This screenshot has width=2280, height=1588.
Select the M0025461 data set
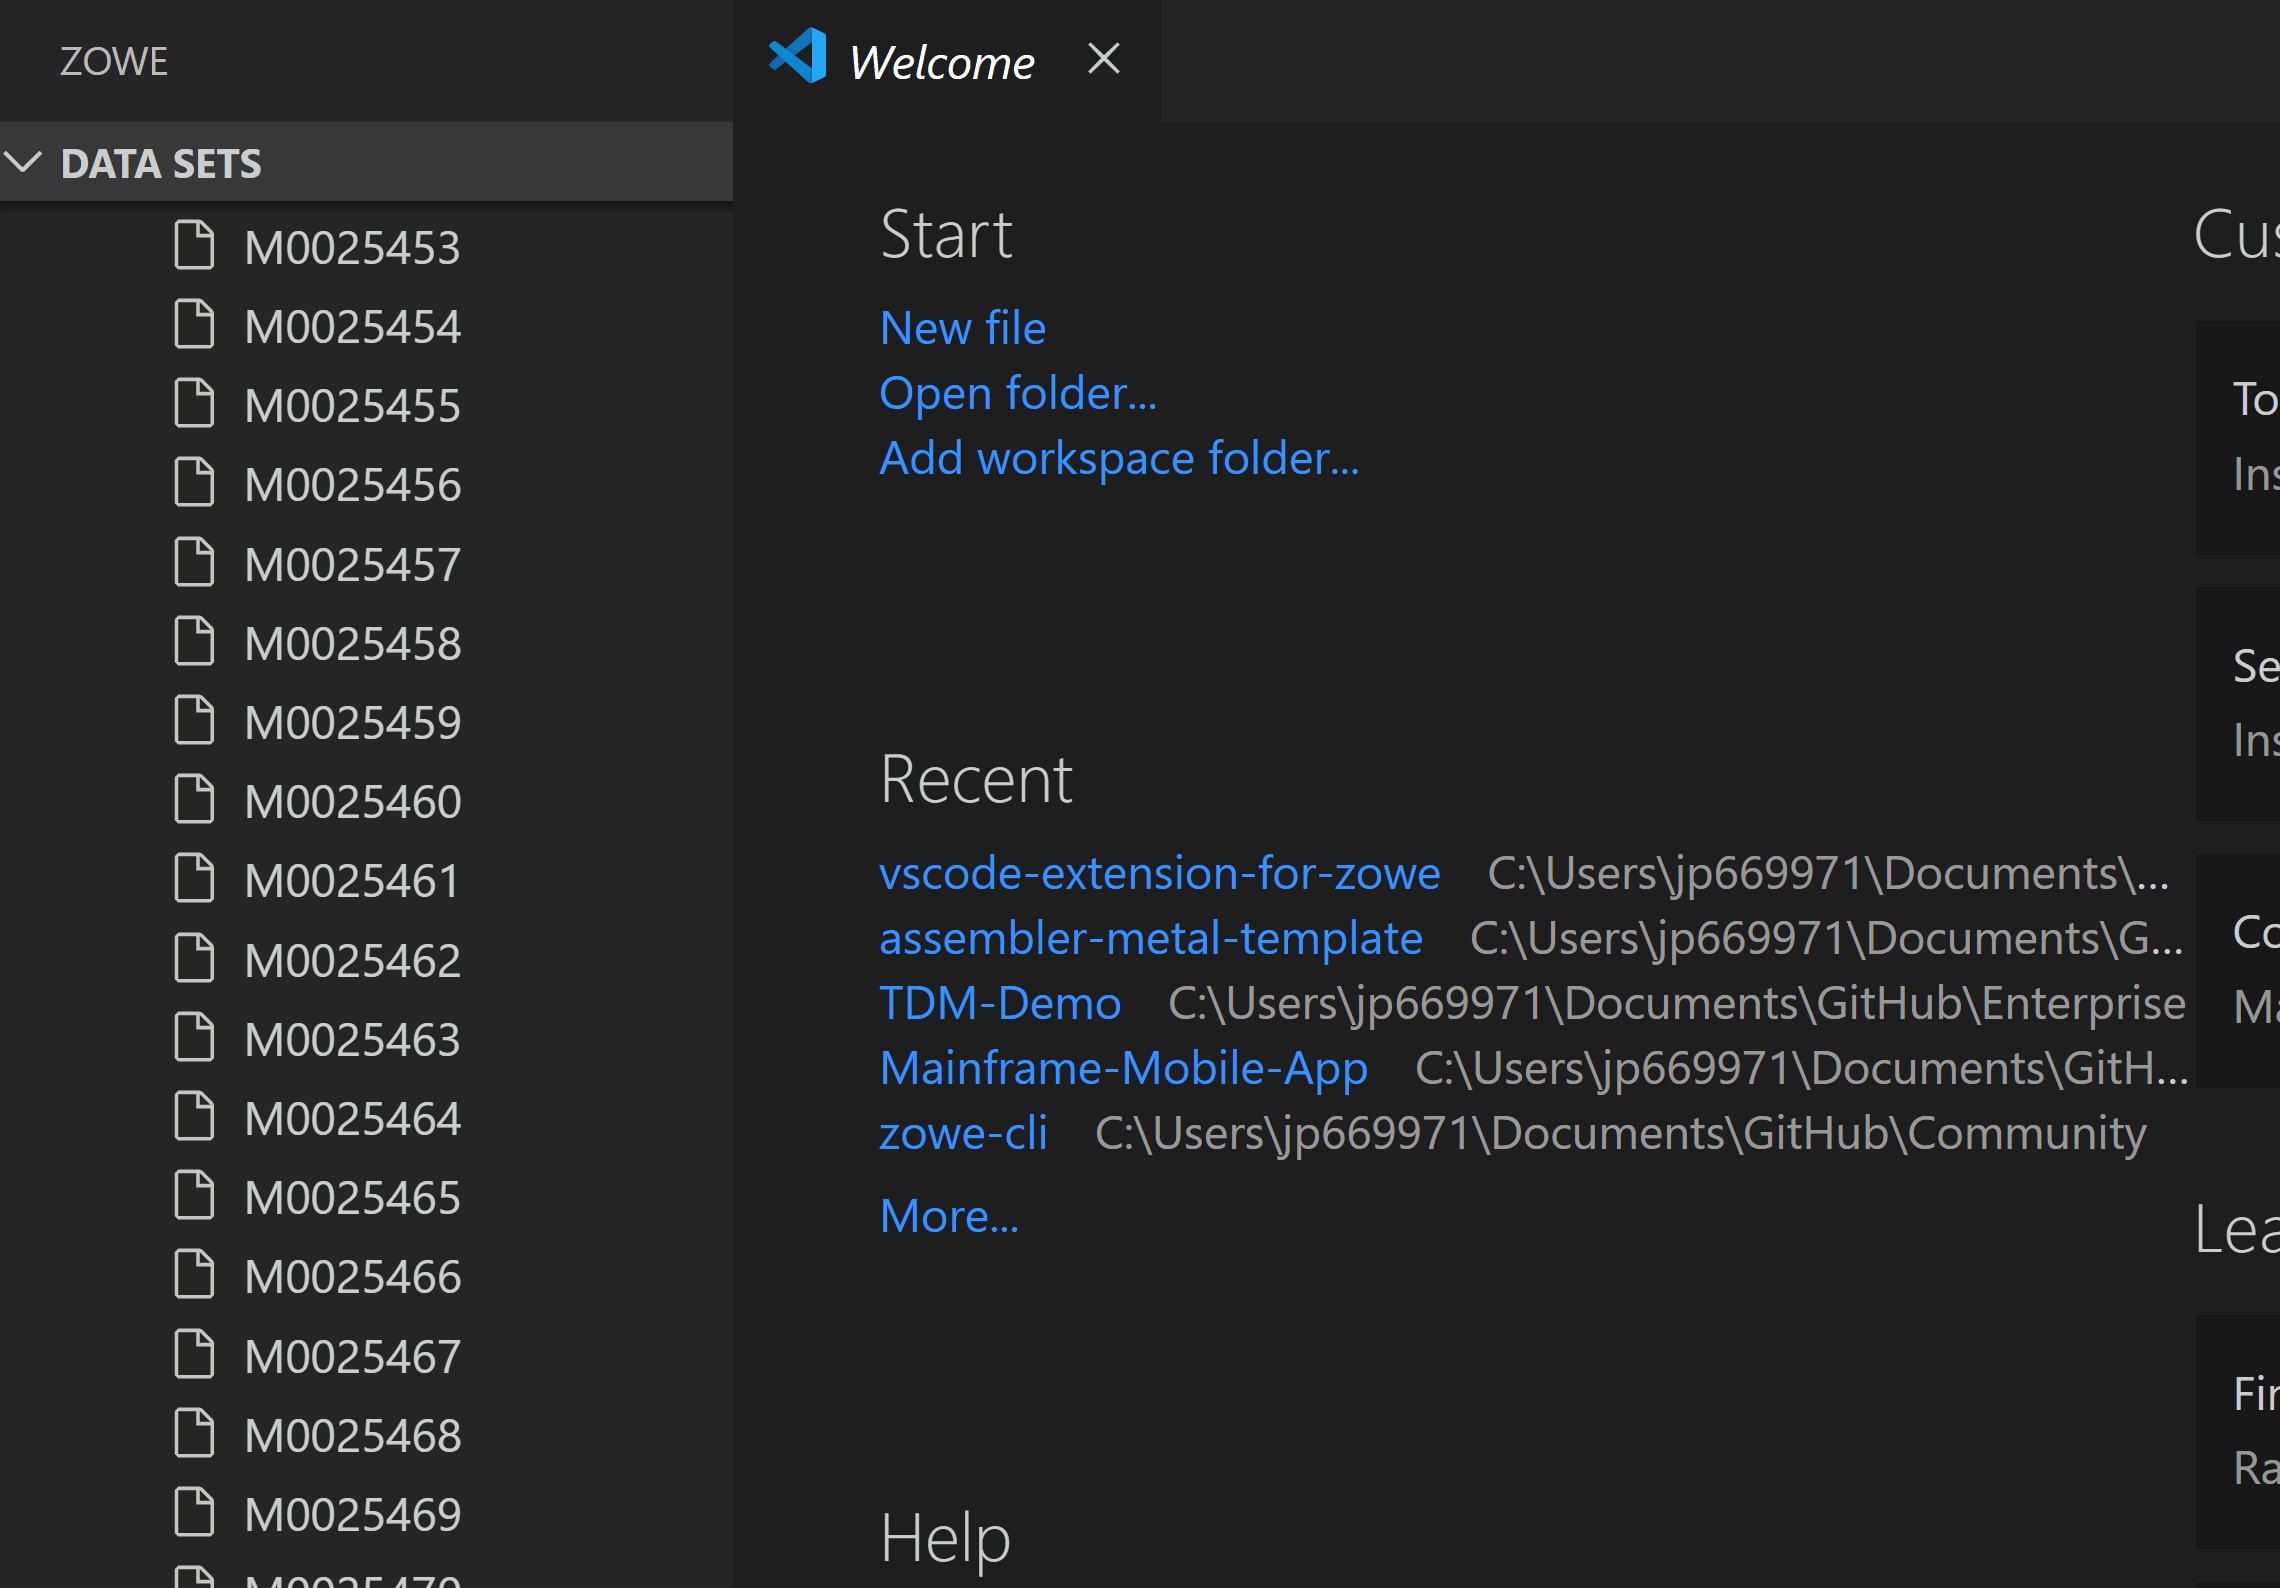tap(352, 879)
